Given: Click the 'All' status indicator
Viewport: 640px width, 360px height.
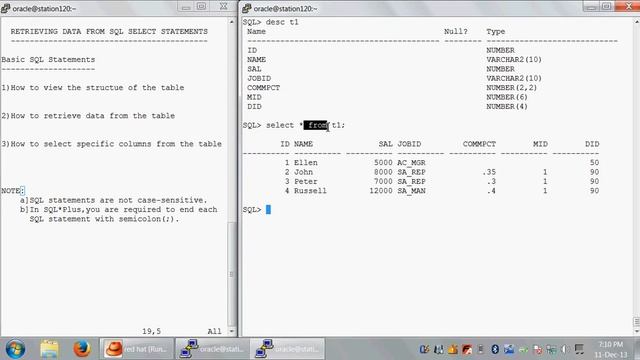Looking at the screenshot, I should (214, 331).
